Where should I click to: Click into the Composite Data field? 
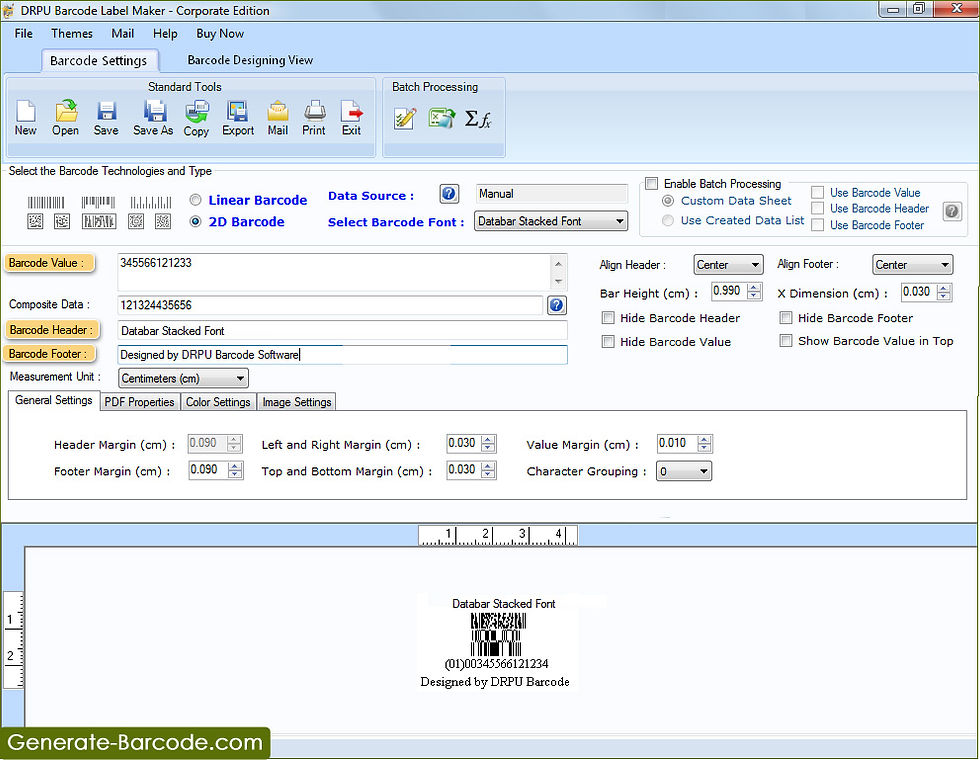coord(330,305)
